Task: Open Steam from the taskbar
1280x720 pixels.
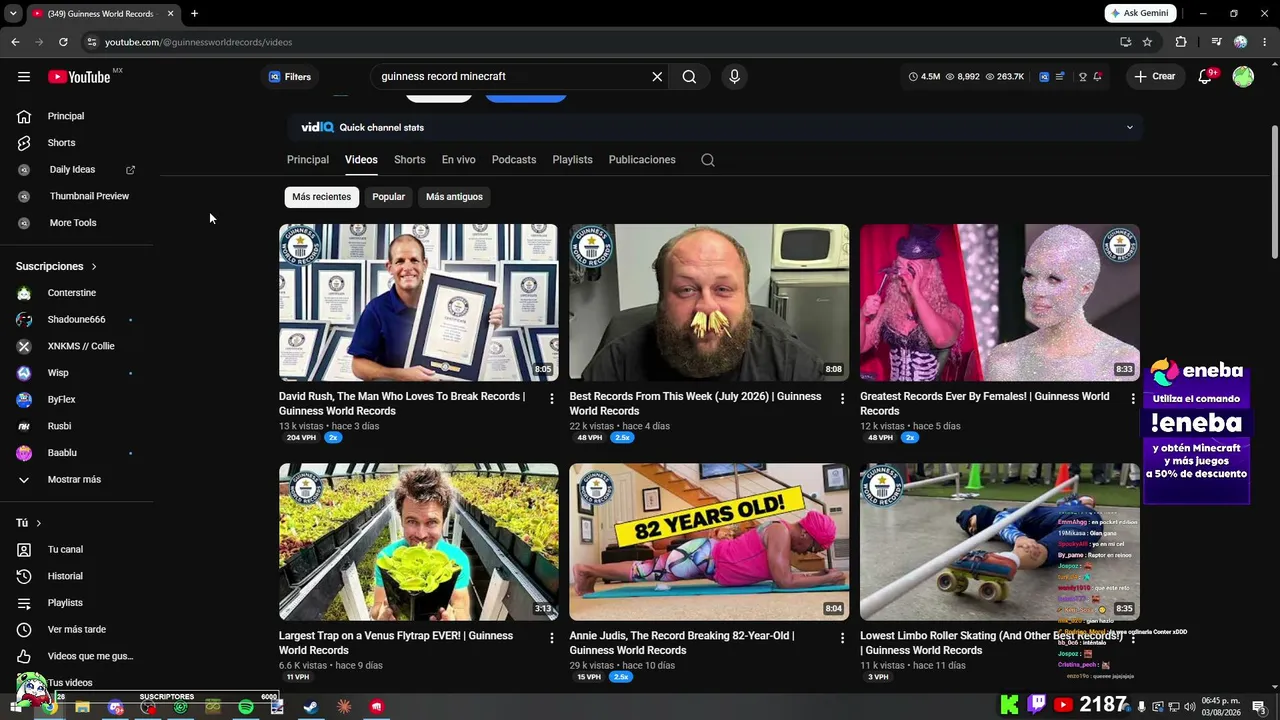Action: [311, 707]
